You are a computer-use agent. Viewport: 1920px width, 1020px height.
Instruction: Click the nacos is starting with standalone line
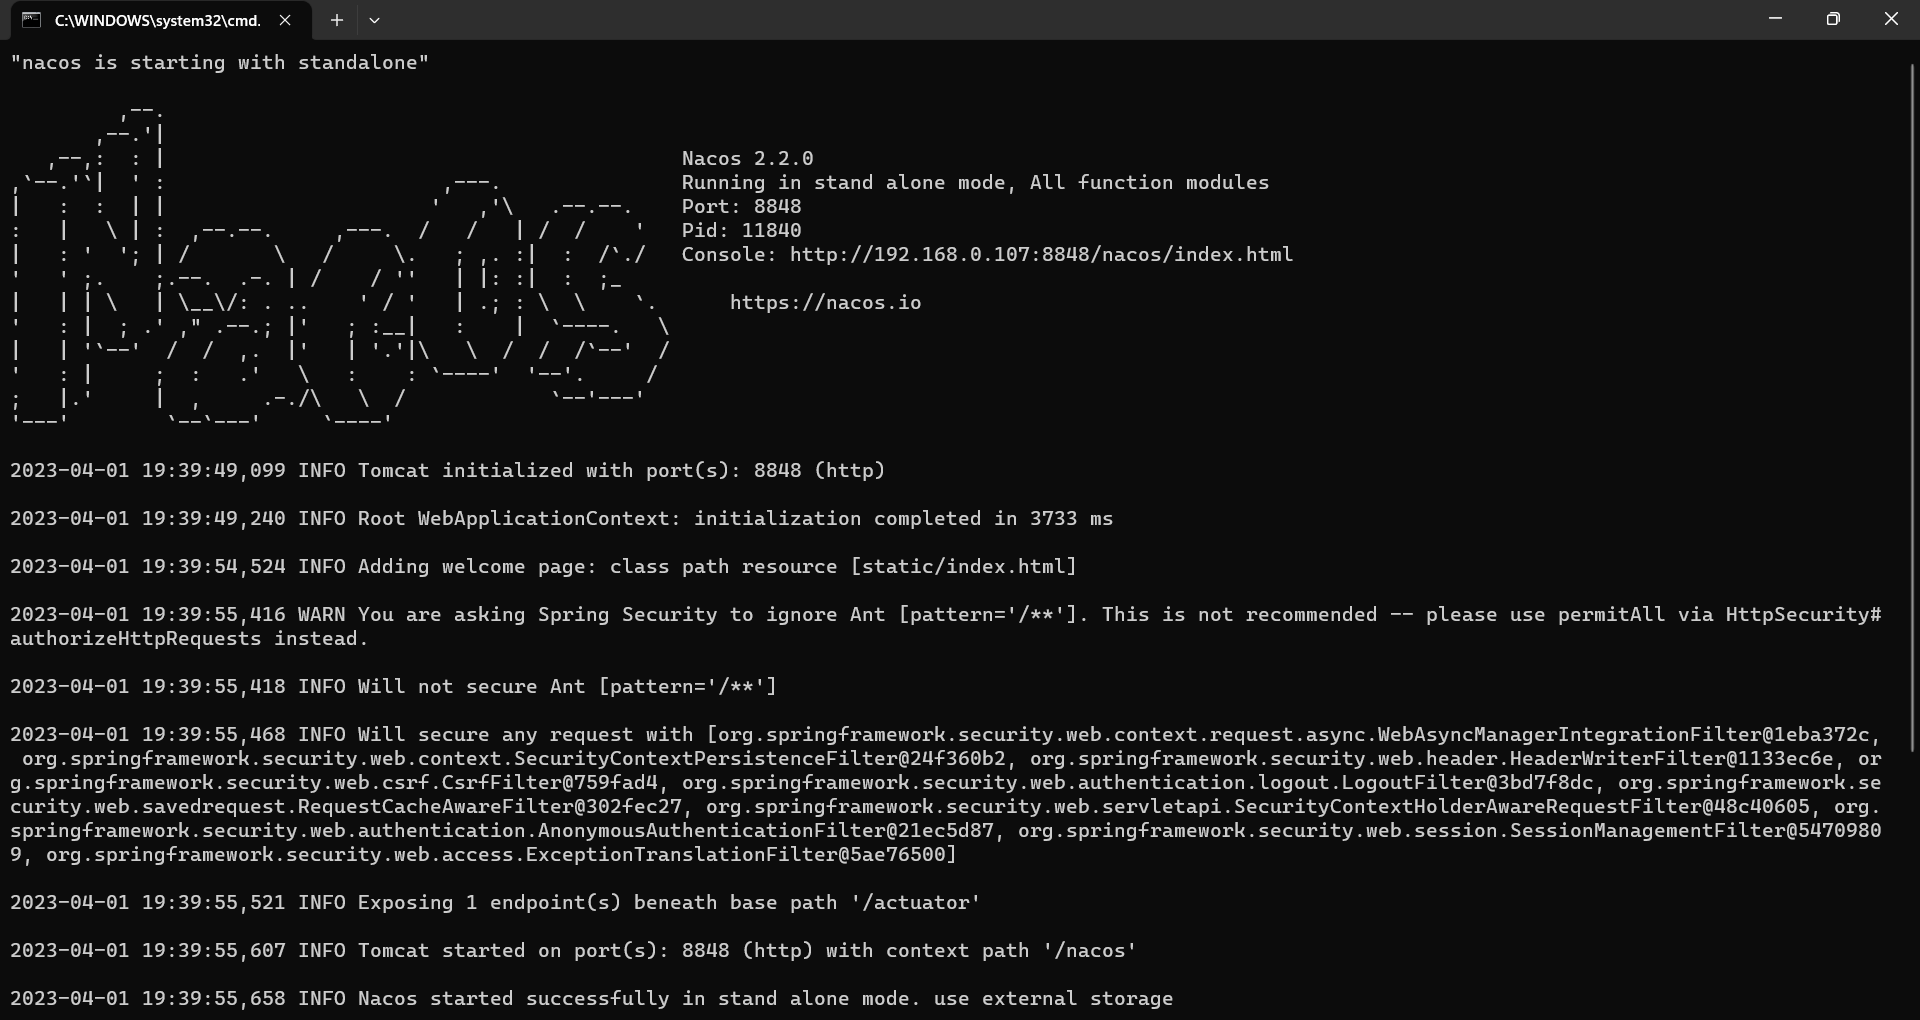point(219,62)
